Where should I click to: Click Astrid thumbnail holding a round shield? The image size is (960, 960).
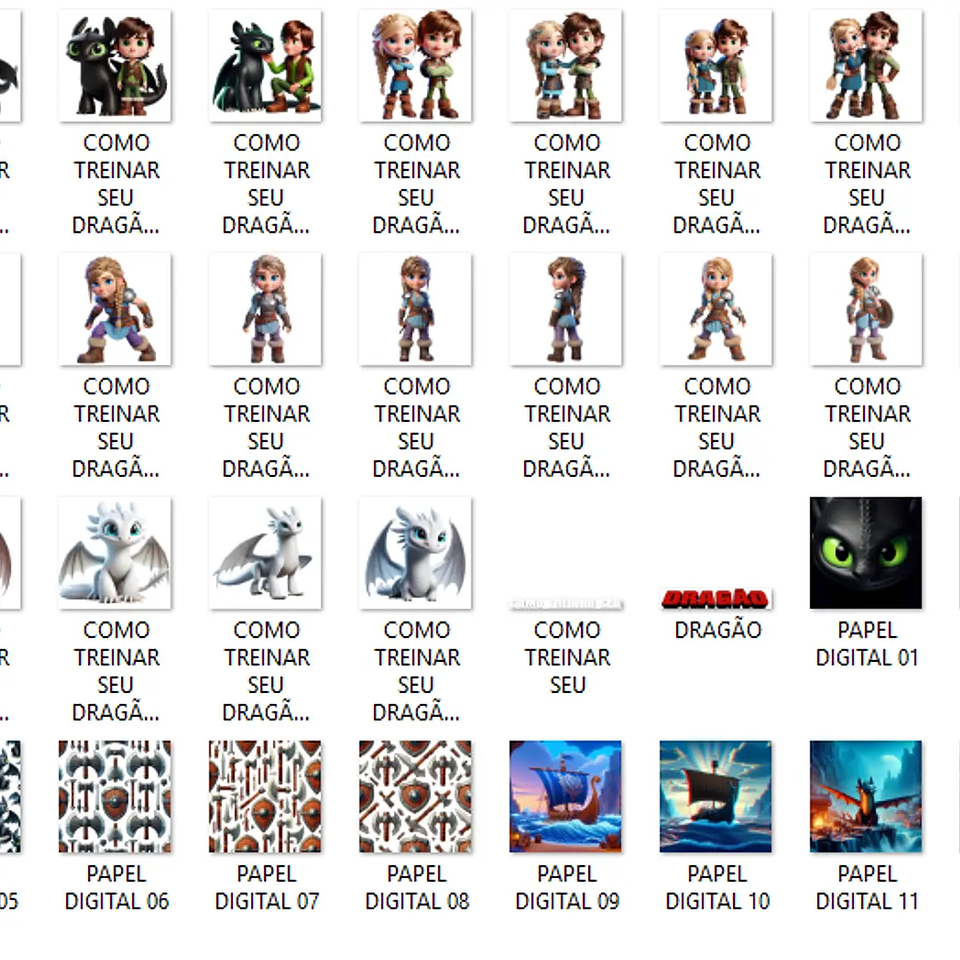pyautogui.click(x=866, y=308)
